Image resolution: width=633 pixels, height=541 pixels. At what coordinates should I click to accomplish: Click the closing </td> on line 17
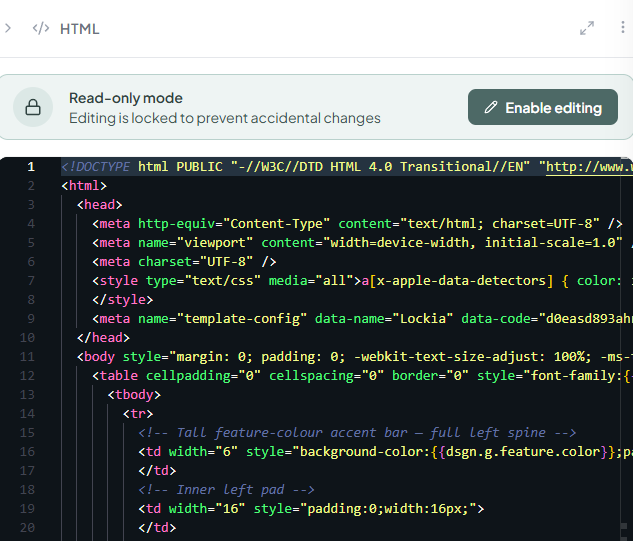point(157,470)
